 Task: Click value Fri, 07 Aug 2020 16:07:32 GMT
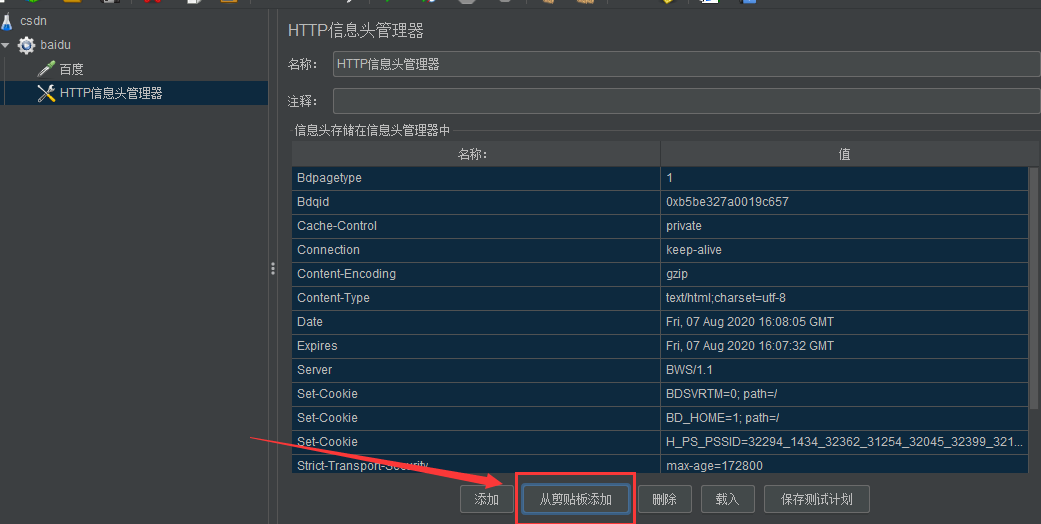844,345
